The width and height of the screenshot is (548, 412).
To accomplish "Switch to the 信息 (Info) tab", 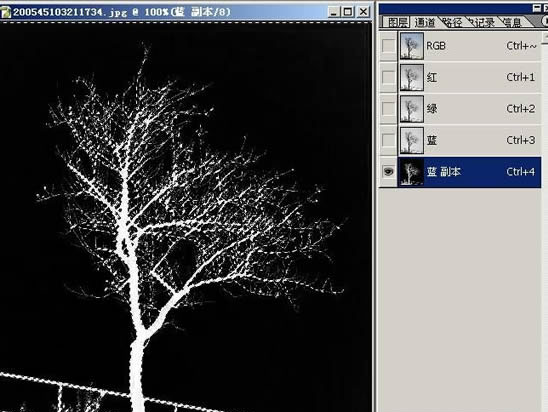I will tap(512, 22).
